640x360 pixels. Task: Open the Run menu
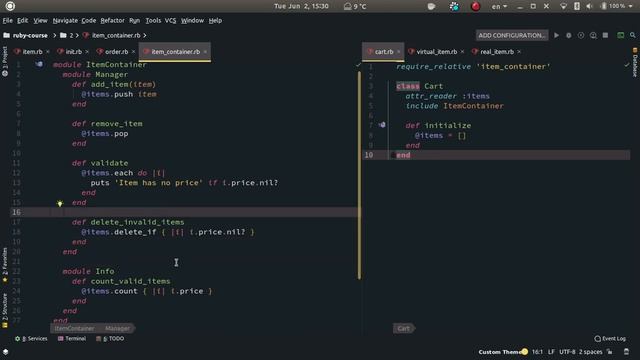tap(134, 20)
